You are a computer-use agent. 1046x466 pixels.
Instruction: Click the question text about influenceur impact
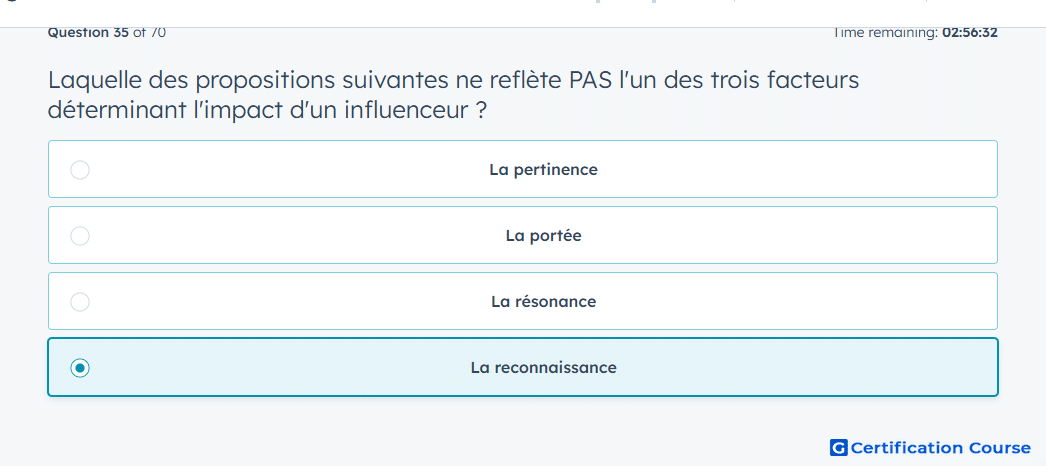[454, 95]
